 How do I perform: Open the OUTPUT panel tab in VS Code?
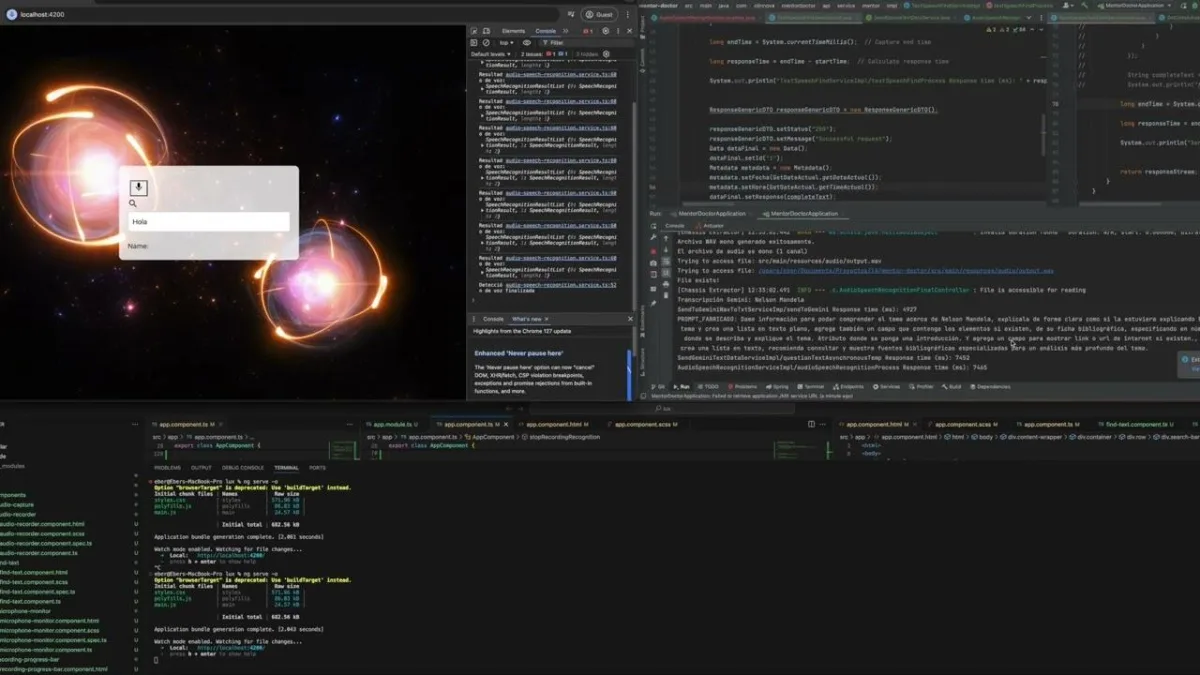[x=201, y=468]
